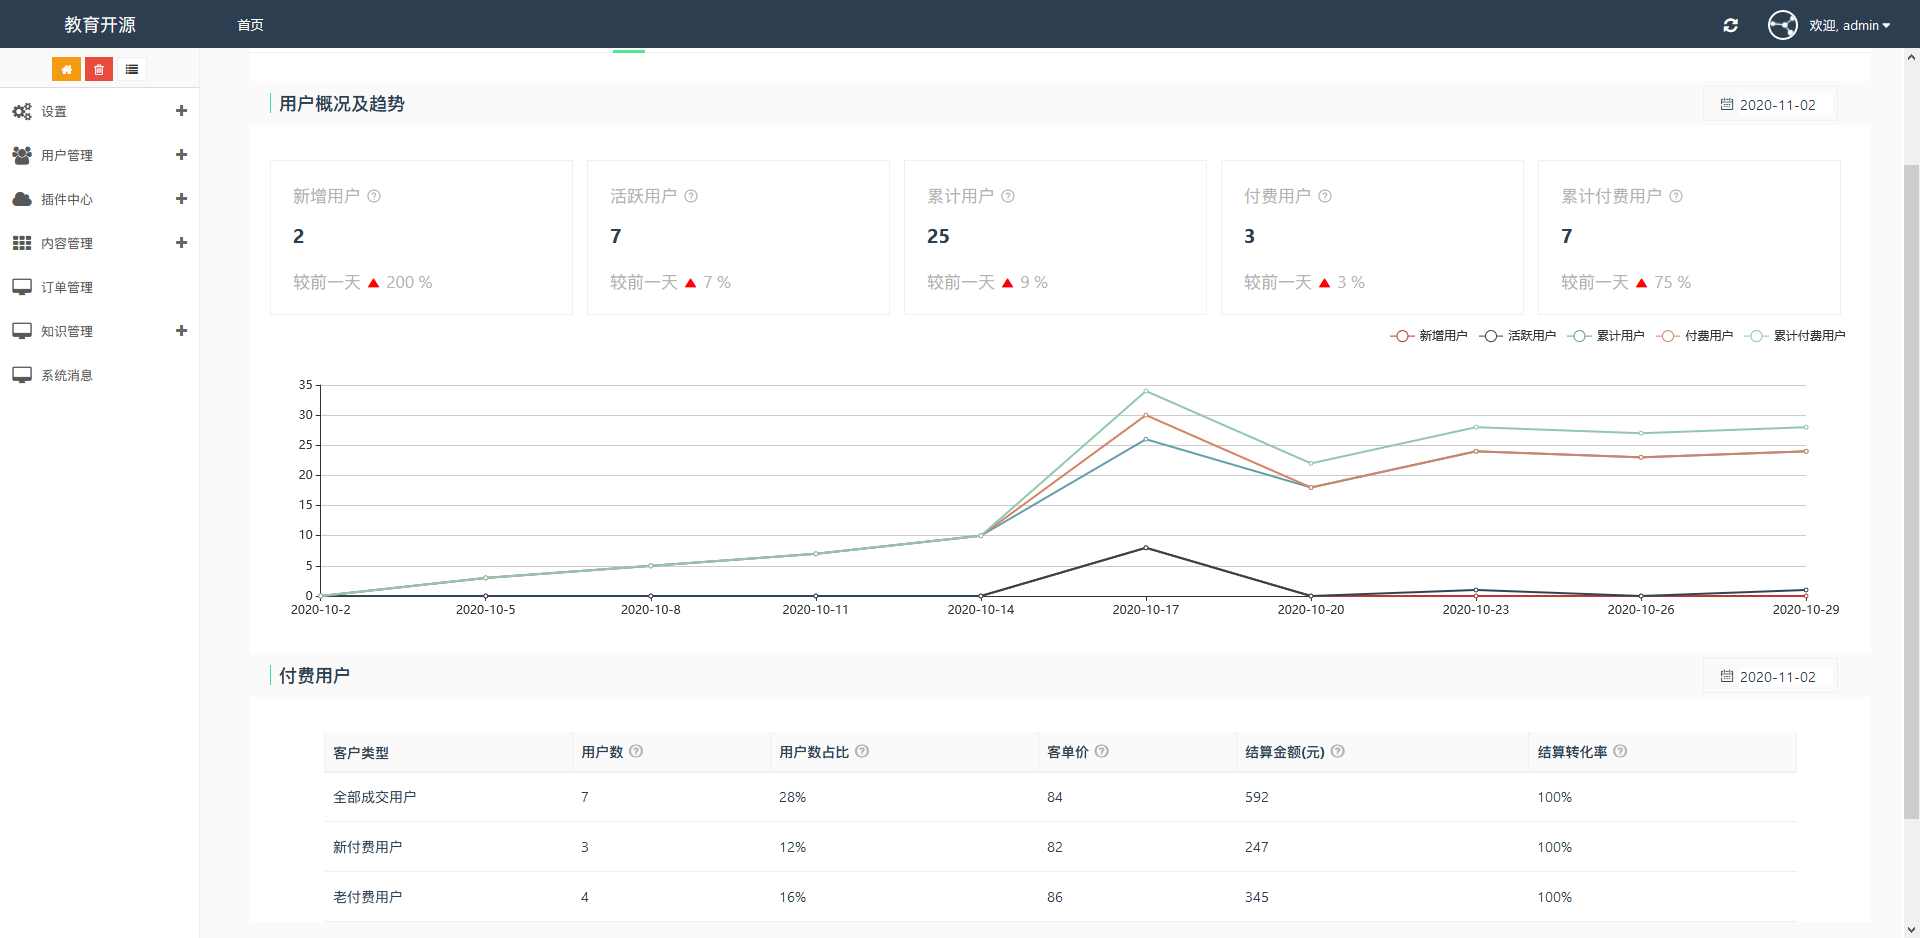
Task: Expand 用户管理 menu with plus sign
Action: [181, 155]
